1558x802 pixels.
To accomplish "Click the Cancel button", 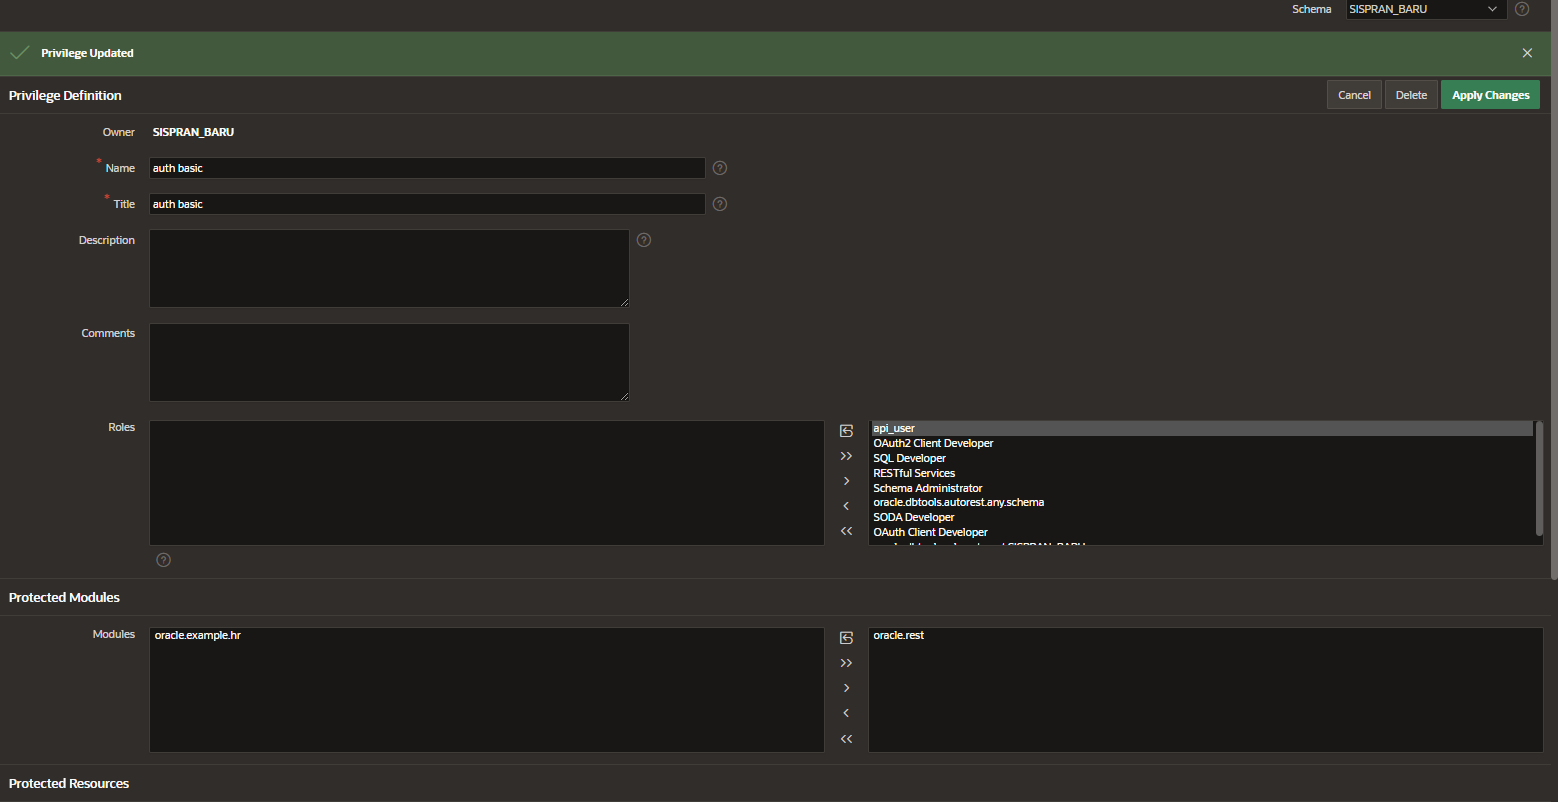I will click(1354, 94).
